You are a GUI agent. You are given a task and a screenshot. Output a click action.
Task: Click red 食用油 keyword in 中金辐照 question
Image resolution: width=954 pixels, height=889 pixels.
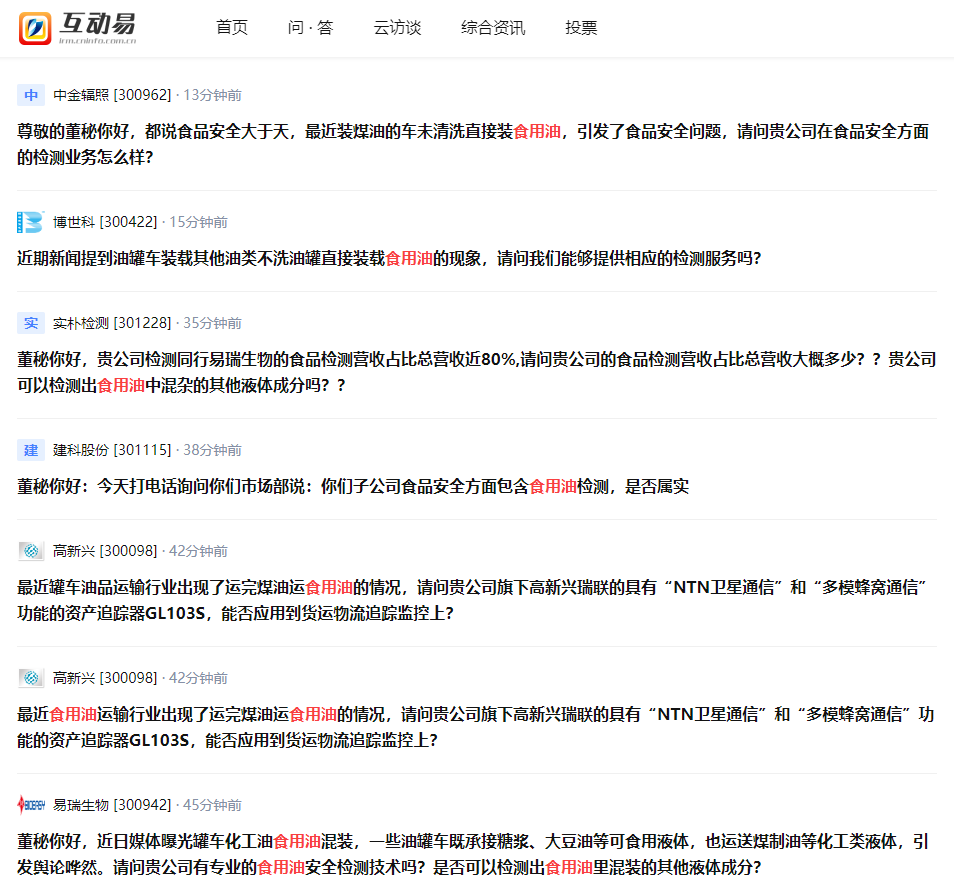coord(537,131)
